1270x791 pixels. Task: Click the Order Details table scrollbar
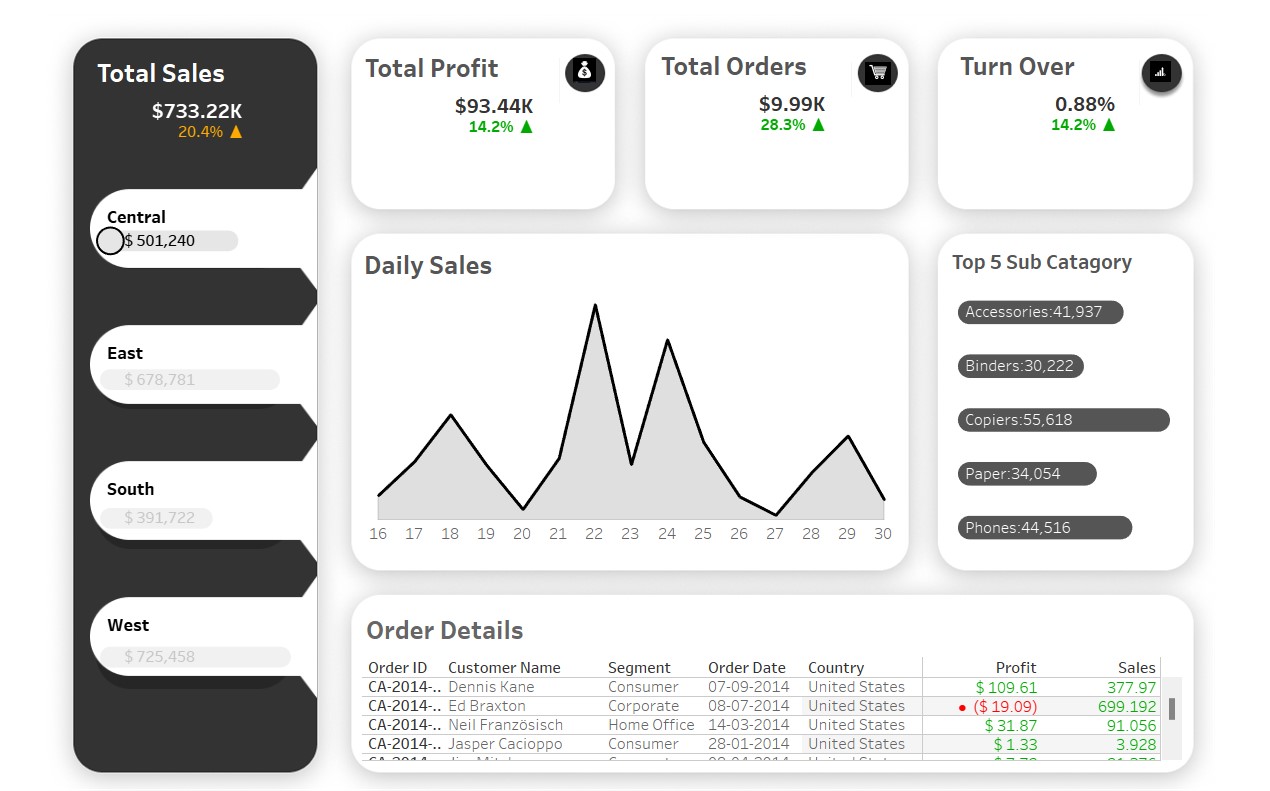[x=1171, y=710]
